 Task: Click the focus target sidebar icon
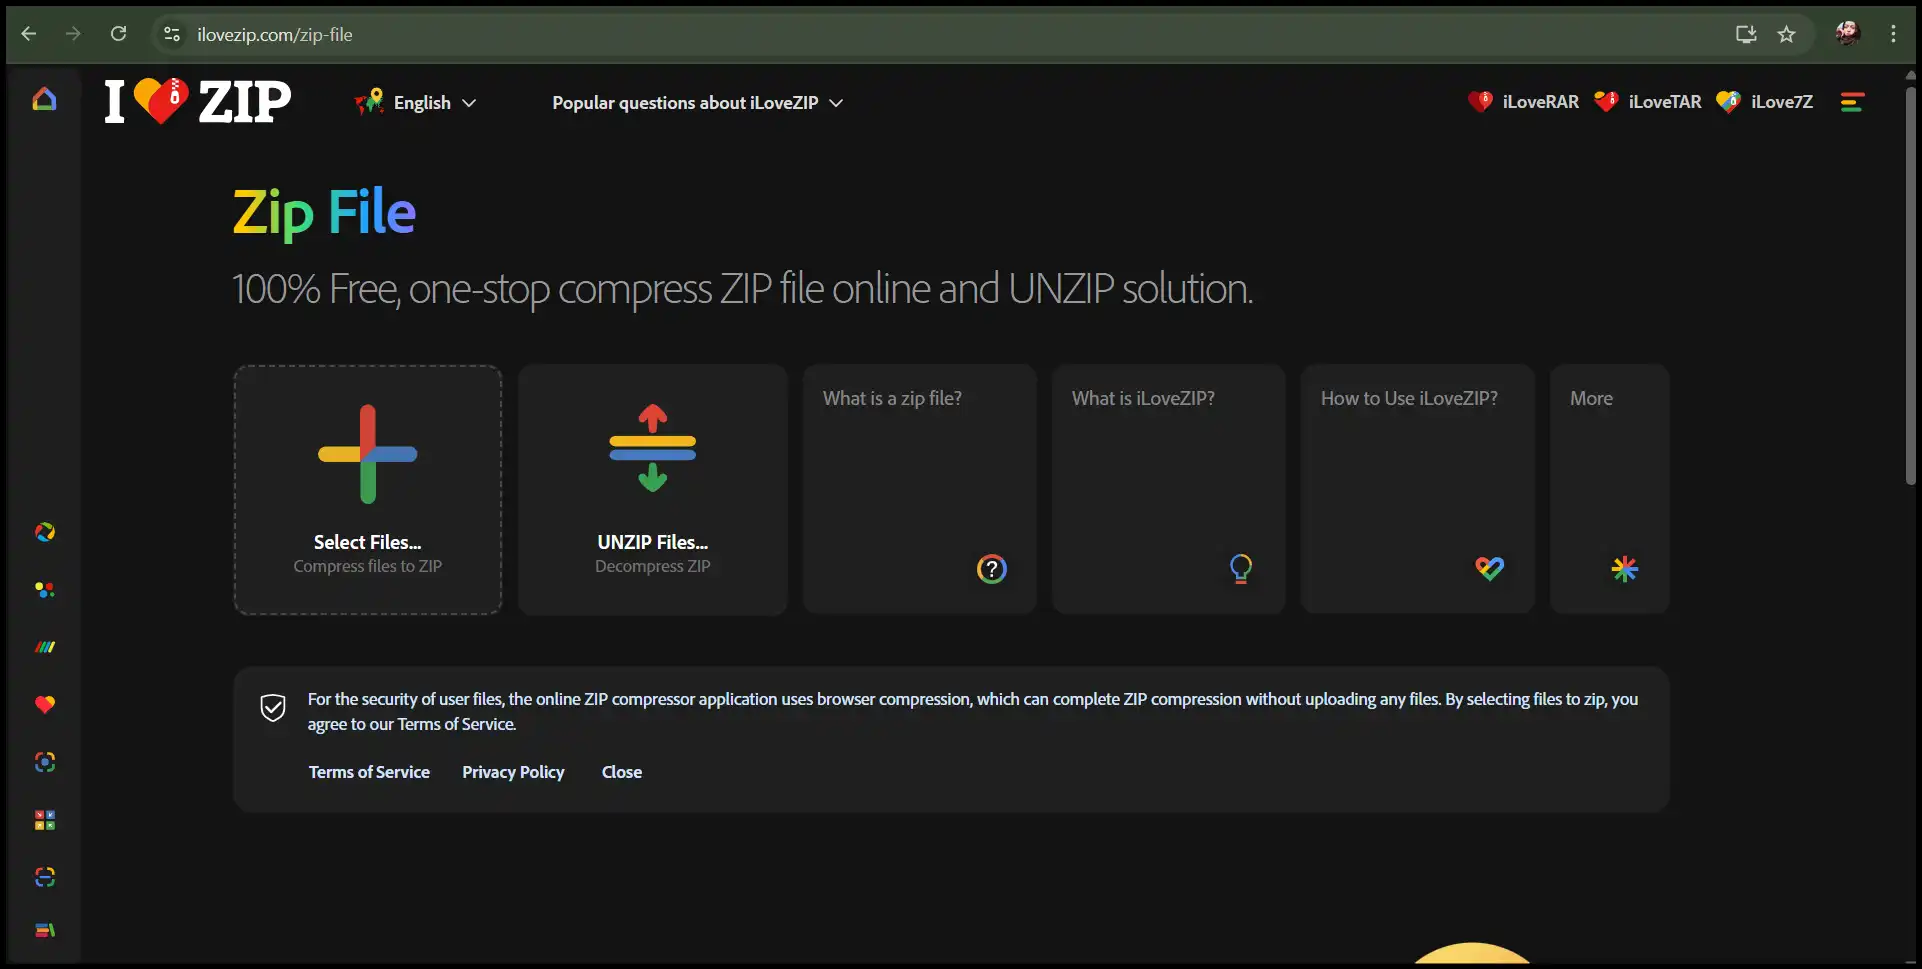click(x=45, y=762)
